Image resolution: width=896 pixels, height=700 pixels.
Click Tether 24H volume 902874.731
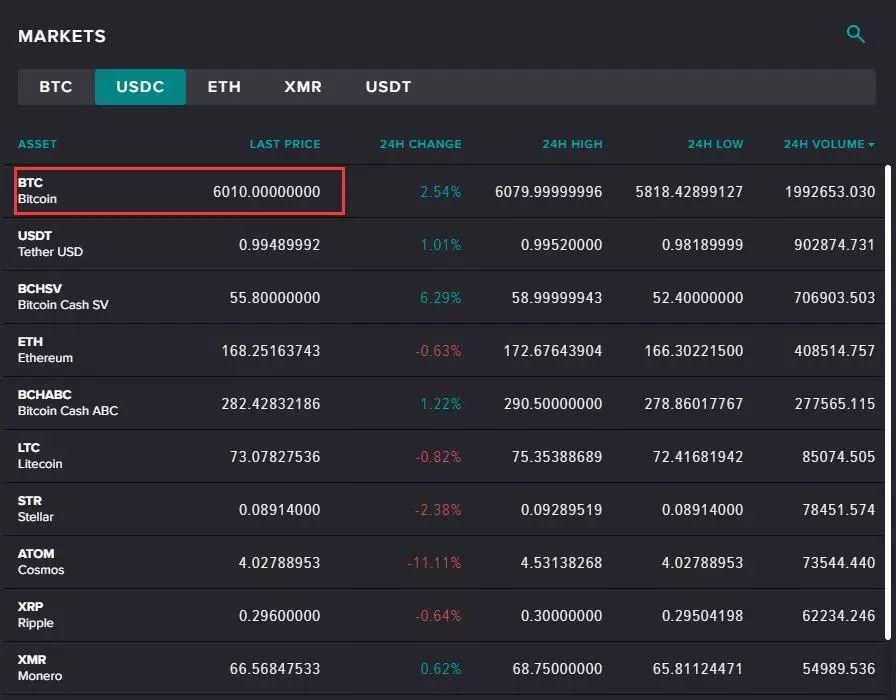(x=834, y=245)
